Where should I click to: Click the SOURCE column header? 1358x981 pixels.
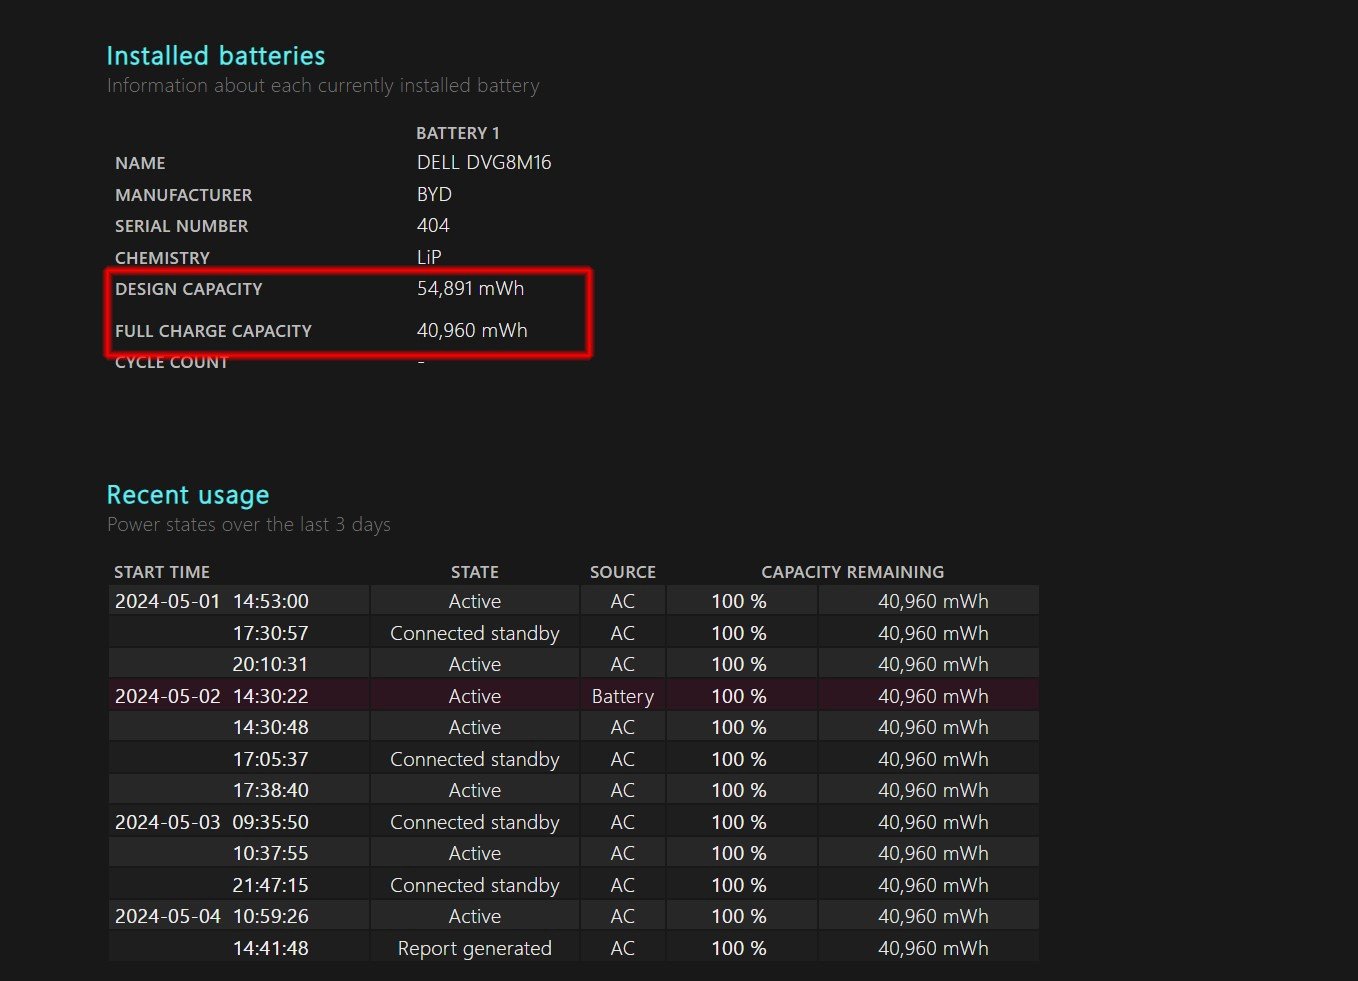pos(622,572)
